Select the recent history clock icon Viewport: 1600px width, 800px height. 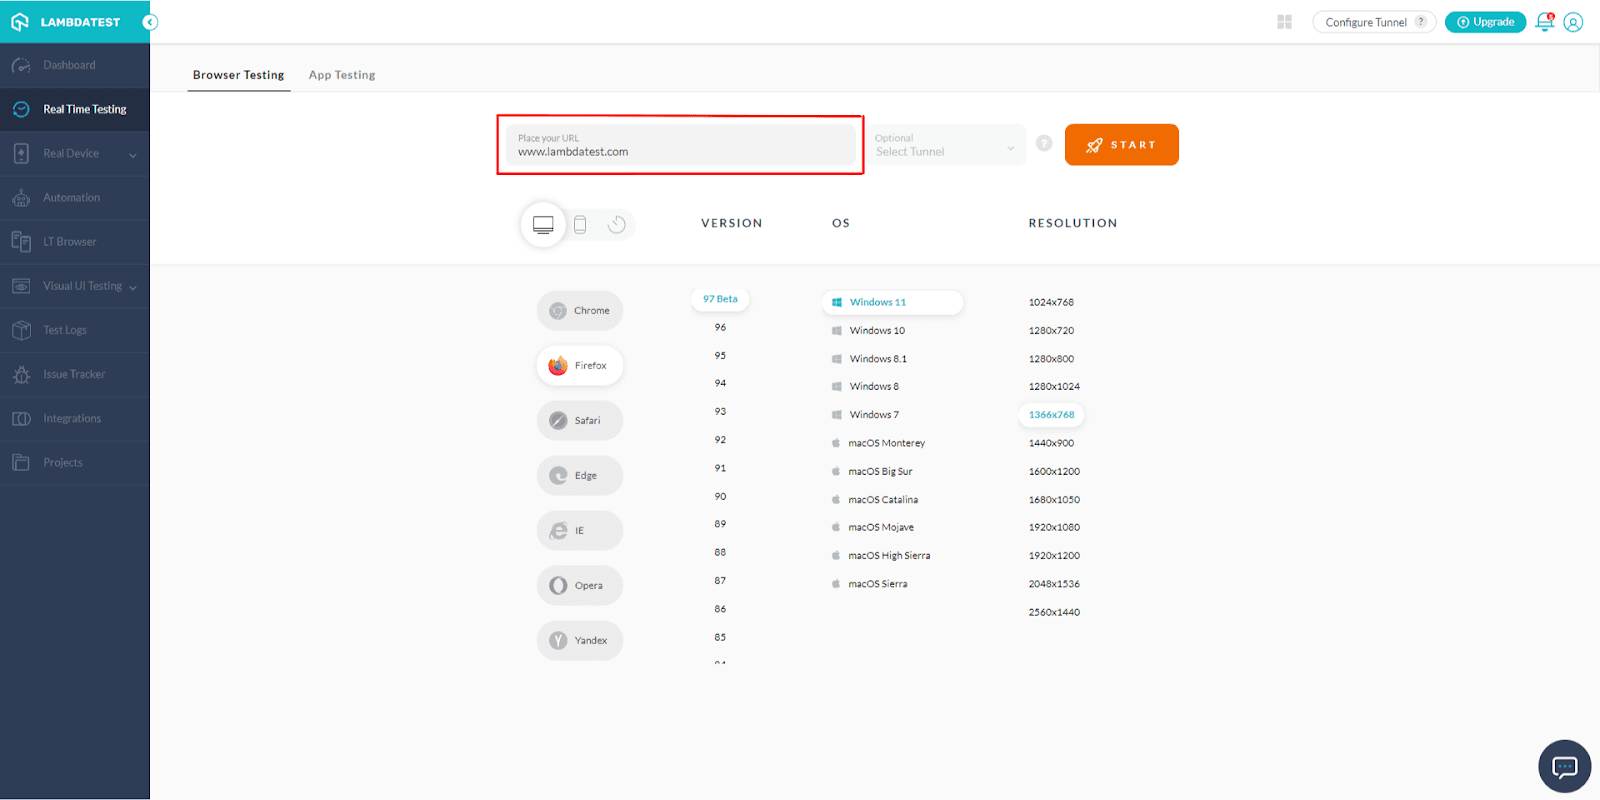617,225
